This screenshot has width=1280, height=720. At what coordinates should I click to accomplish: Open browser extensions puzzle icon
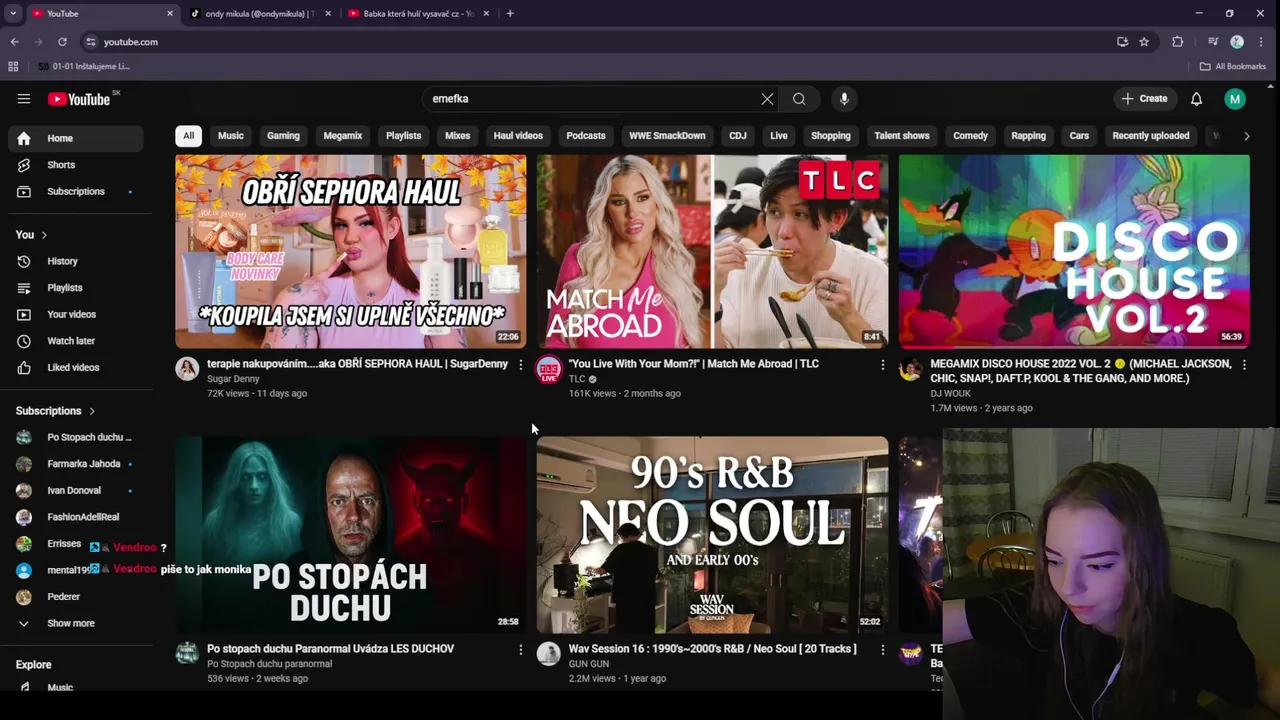[1178, 42]
